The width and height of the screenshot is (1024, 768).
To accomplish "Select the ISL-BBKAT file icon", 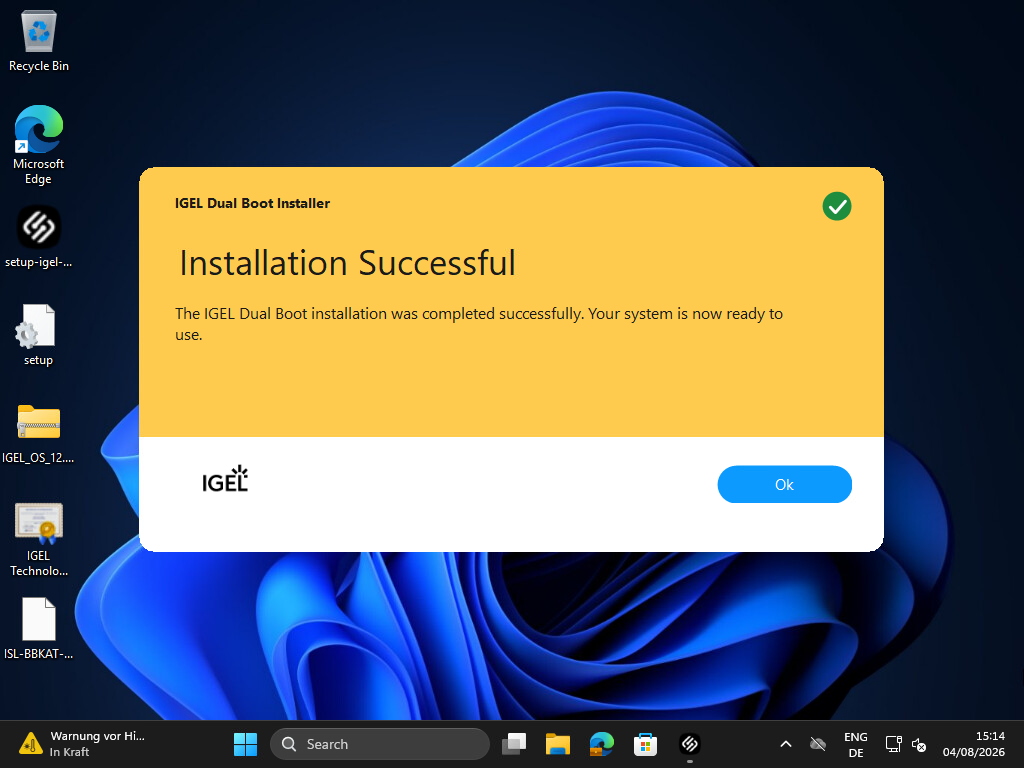I will tap(39, 628).
